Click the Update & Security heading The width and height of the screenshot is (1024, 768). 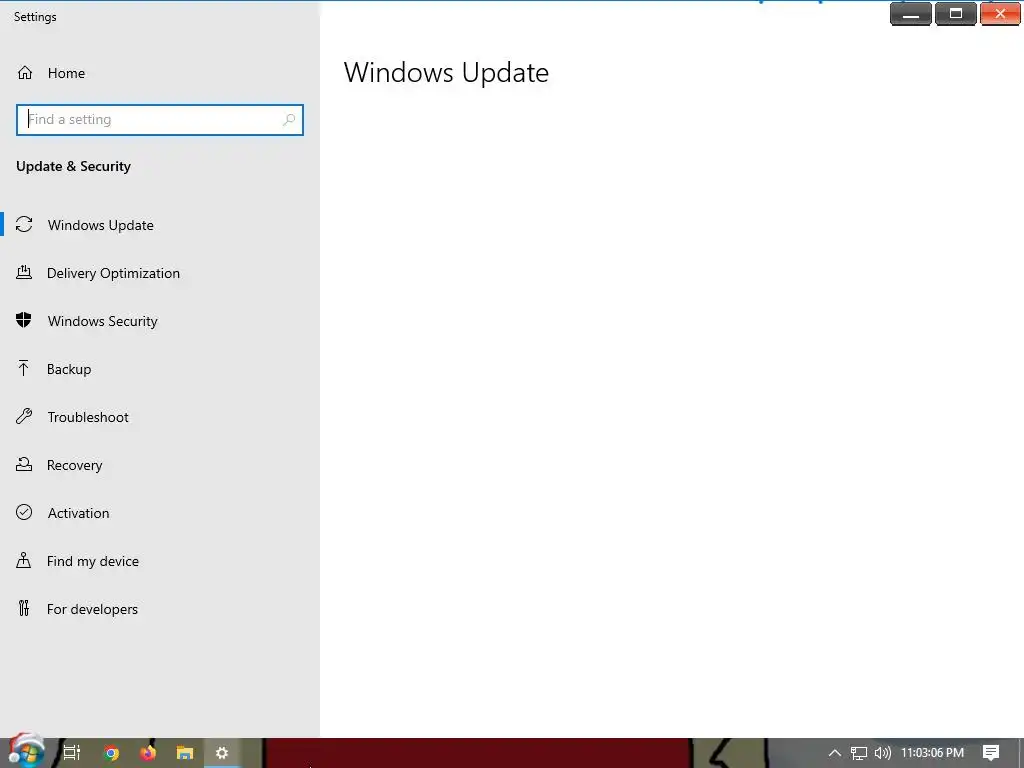(73, 166)
